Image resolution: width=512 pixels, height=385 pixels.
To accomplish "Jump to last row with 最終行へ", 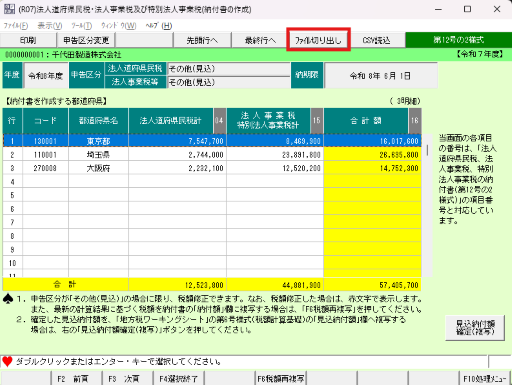I will point(260,40).
